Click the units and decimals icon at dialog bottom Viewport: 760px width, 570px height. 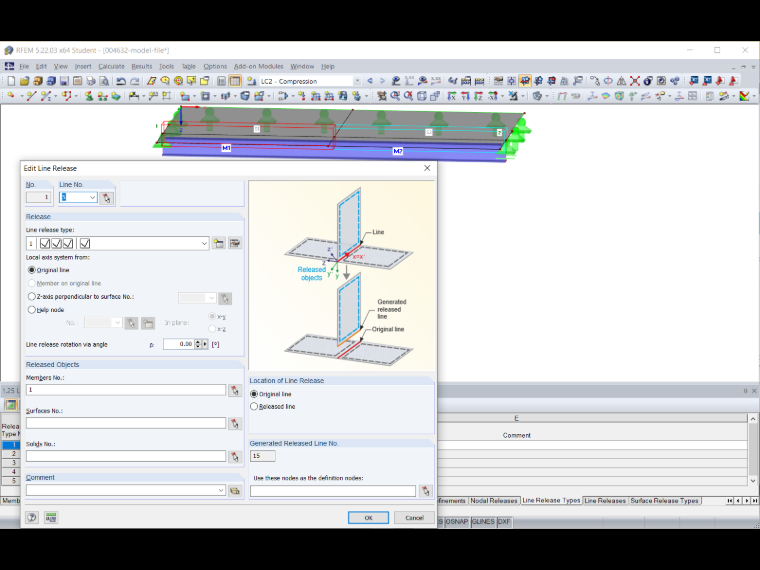(51, 517)
